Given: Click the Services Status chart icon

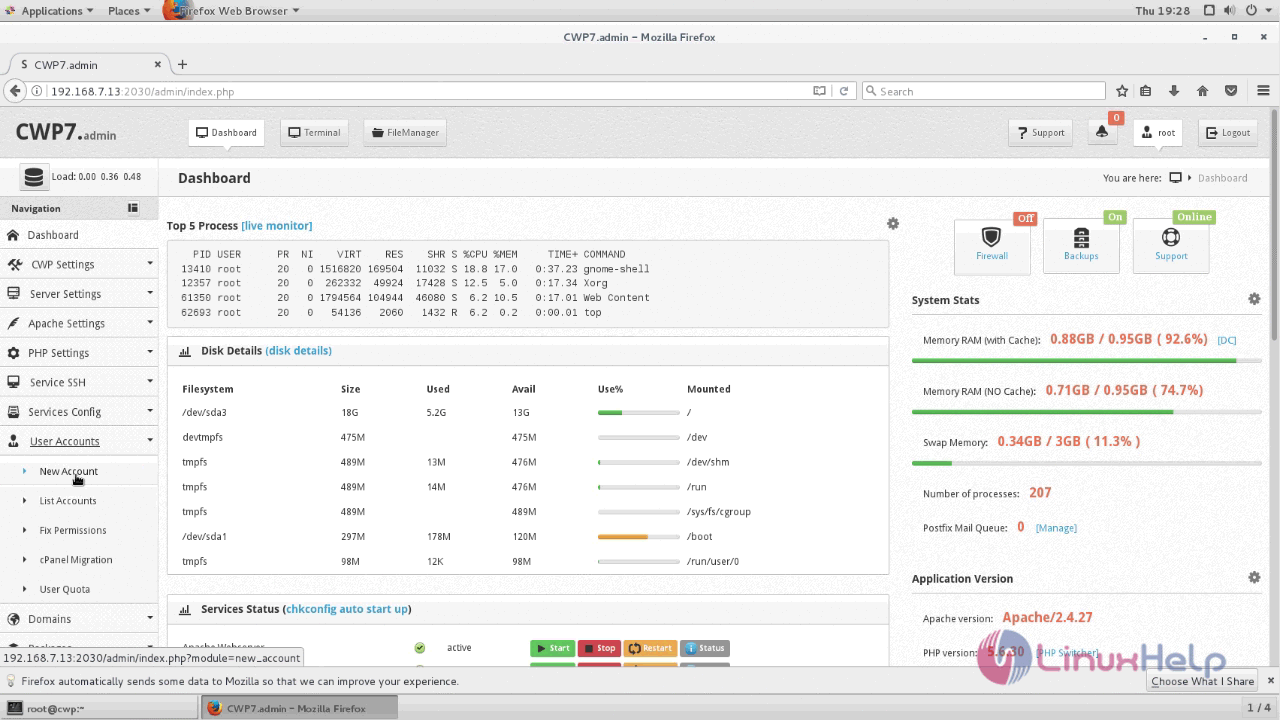Looking at the screenshot, I should coord(185,609).
